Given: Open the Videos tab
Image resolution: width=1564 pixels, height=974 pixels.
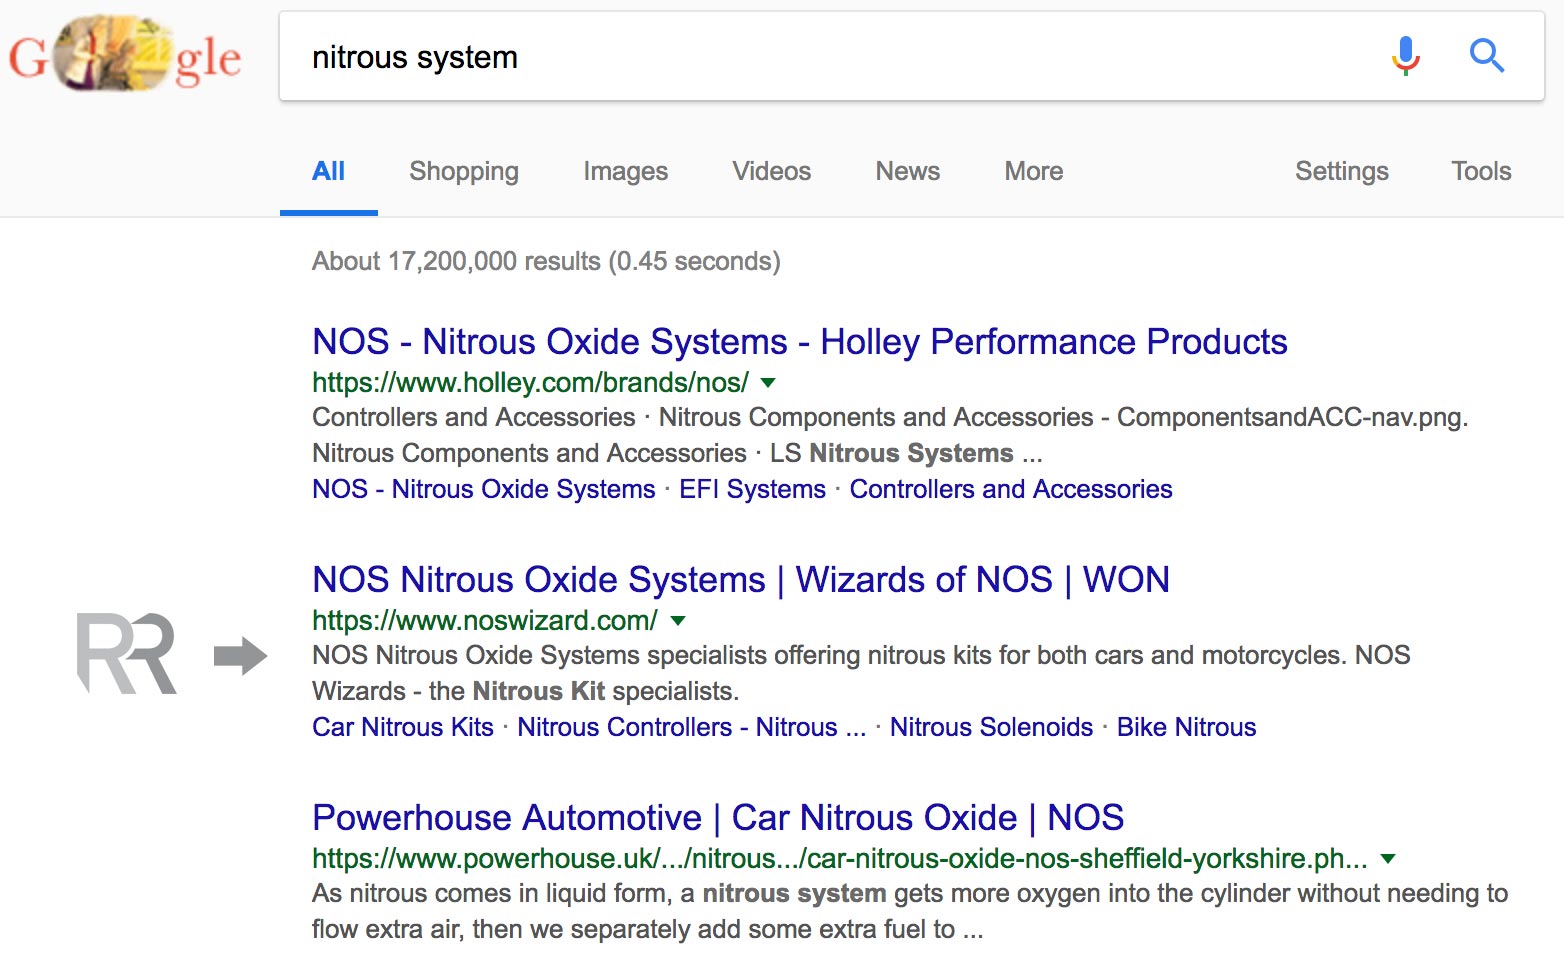Looking at the screenshot, I should tap(771, 171).
